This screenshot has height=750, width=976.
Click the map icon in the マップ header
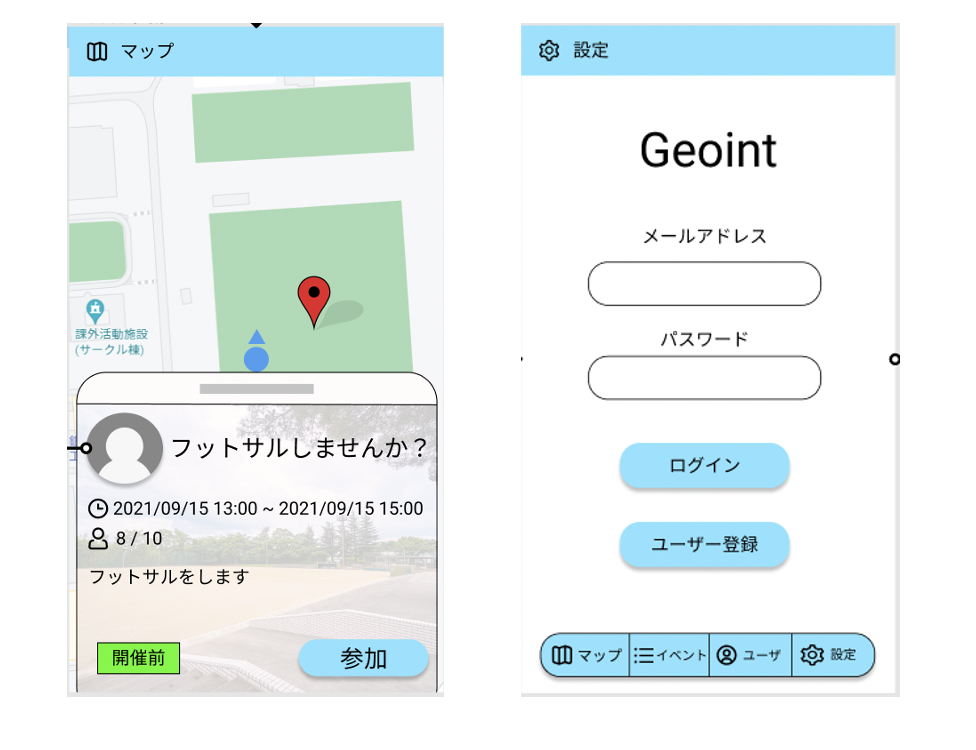(x=97, y=52)
